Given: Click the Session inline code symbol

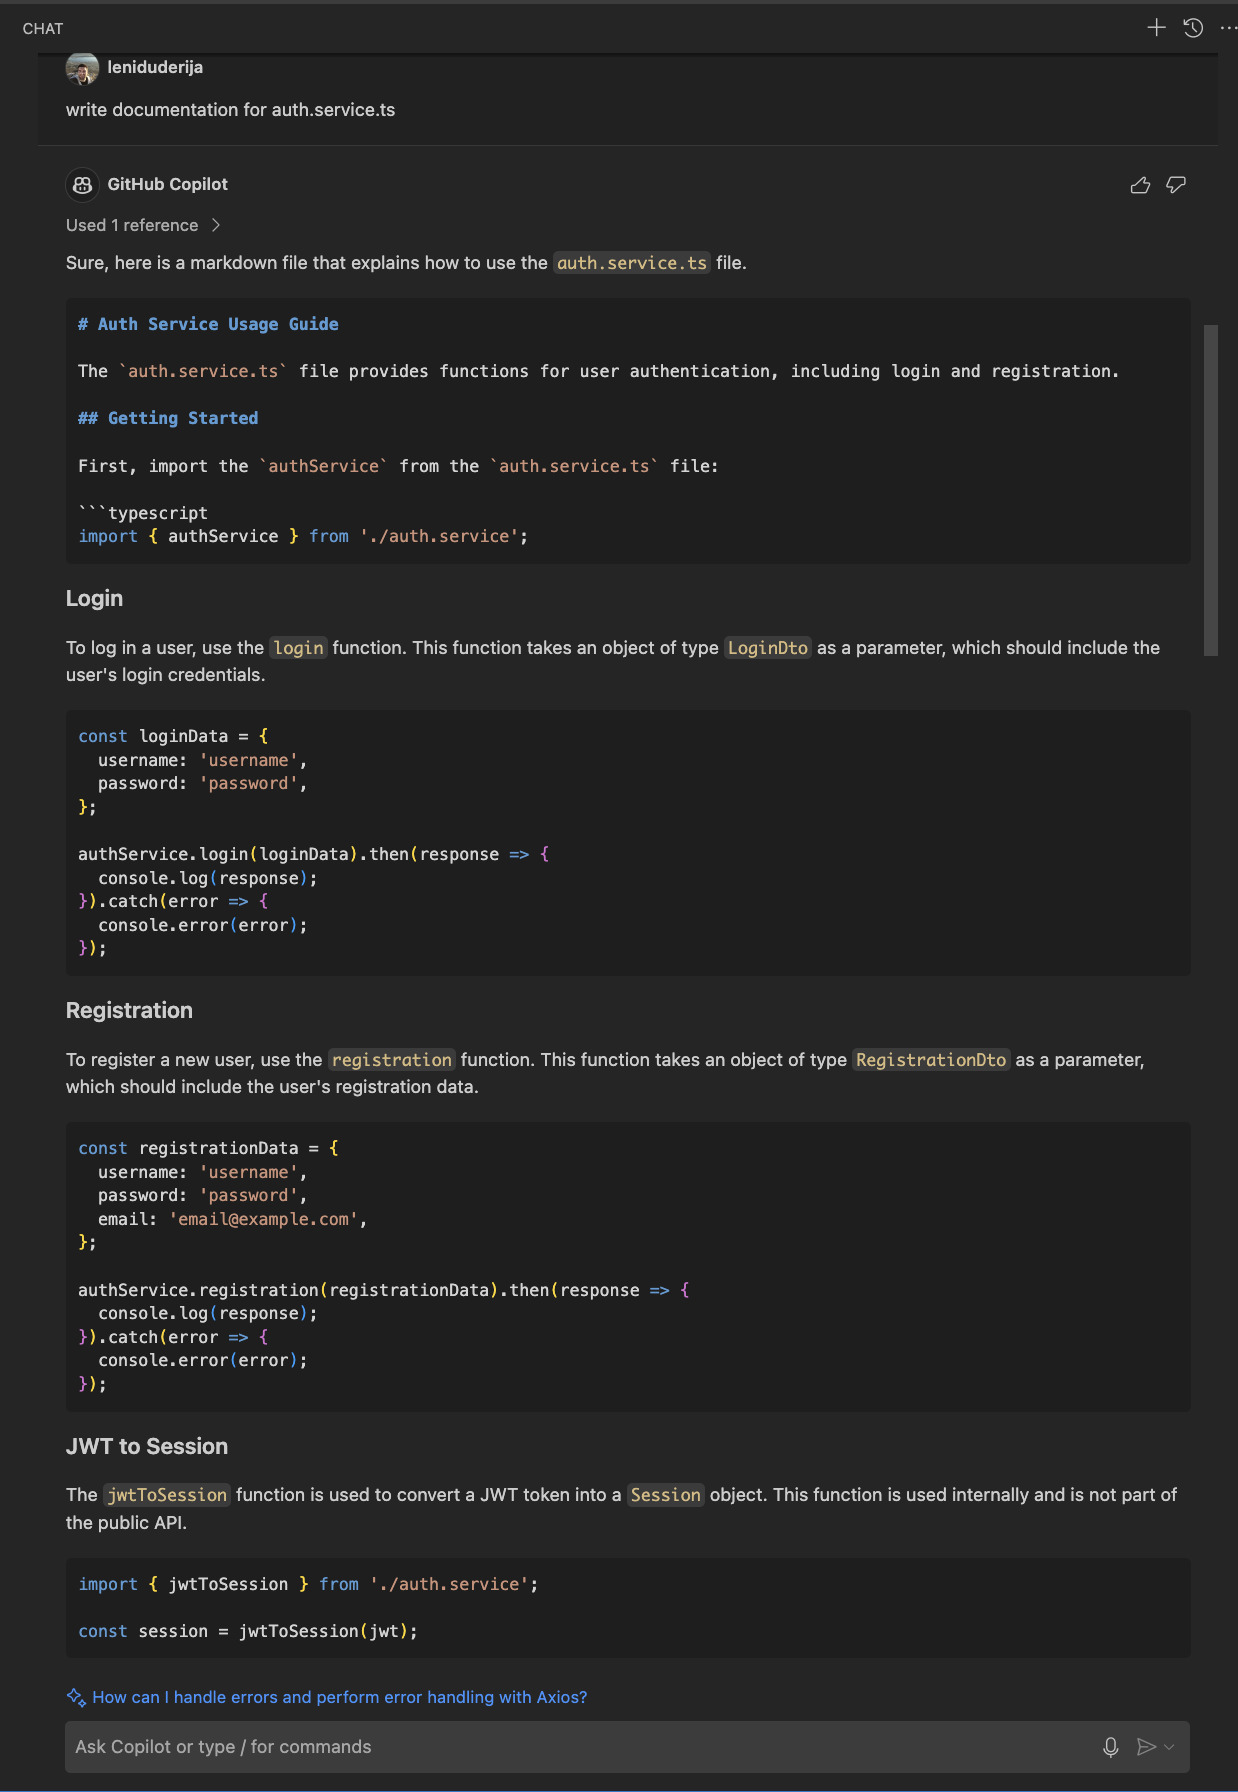Looking at the screenshot, I should point(665,1495).
